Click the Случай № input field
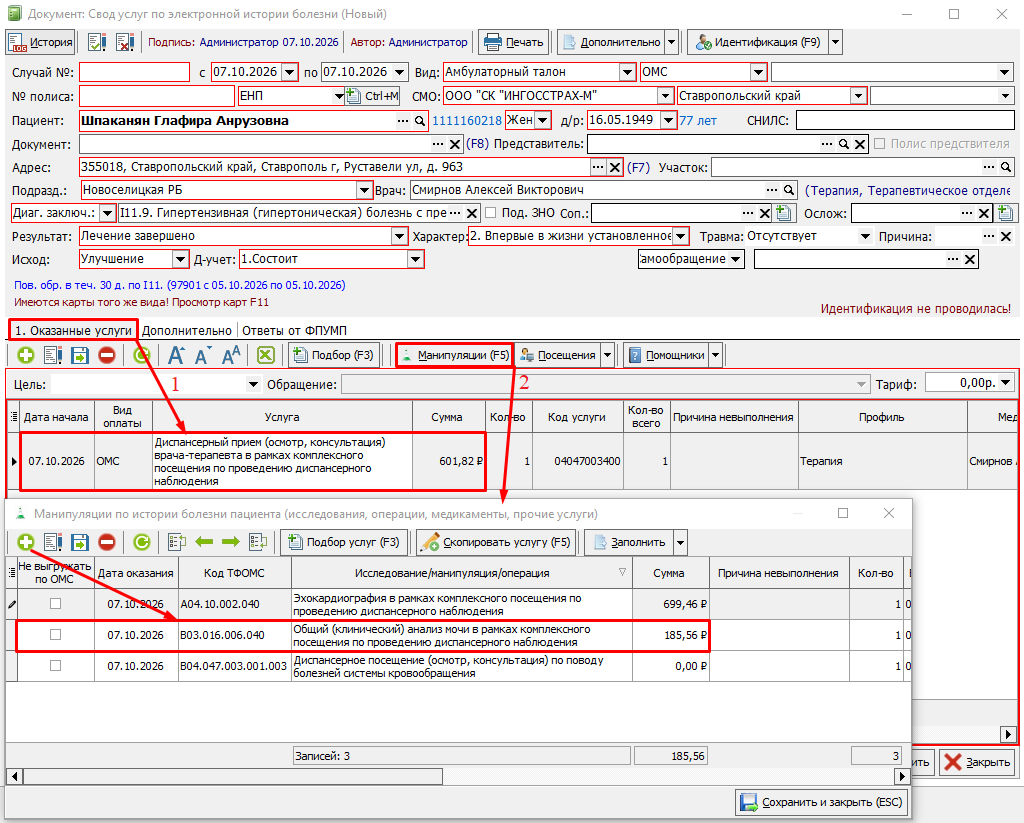This screenshot has width=1024, height=823. click(135, 72)
